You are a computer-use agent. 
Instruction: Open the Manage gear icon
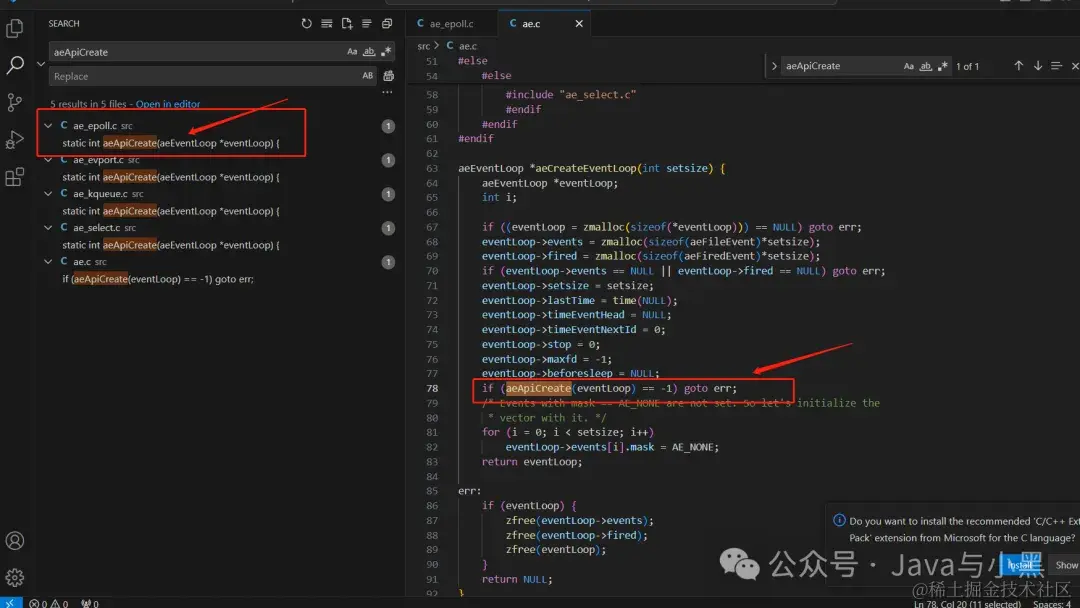(x=14, y=577)
